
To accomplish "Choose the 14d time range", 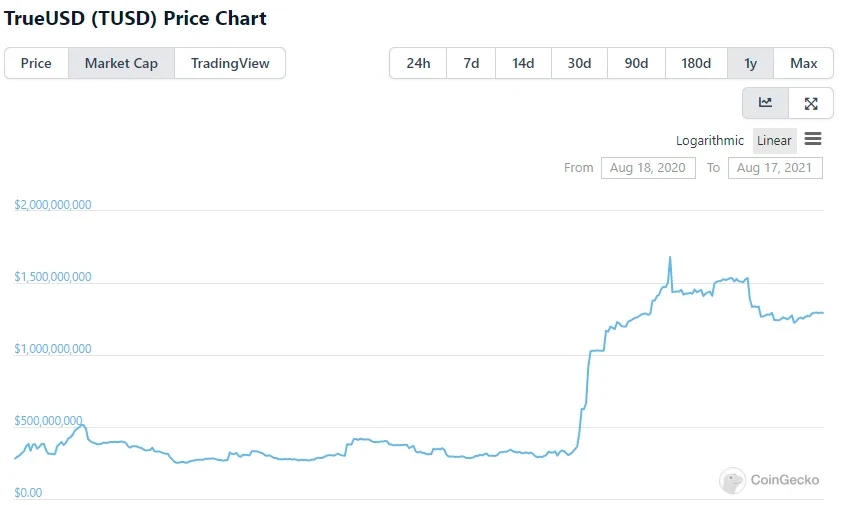I will click(523, 63).
